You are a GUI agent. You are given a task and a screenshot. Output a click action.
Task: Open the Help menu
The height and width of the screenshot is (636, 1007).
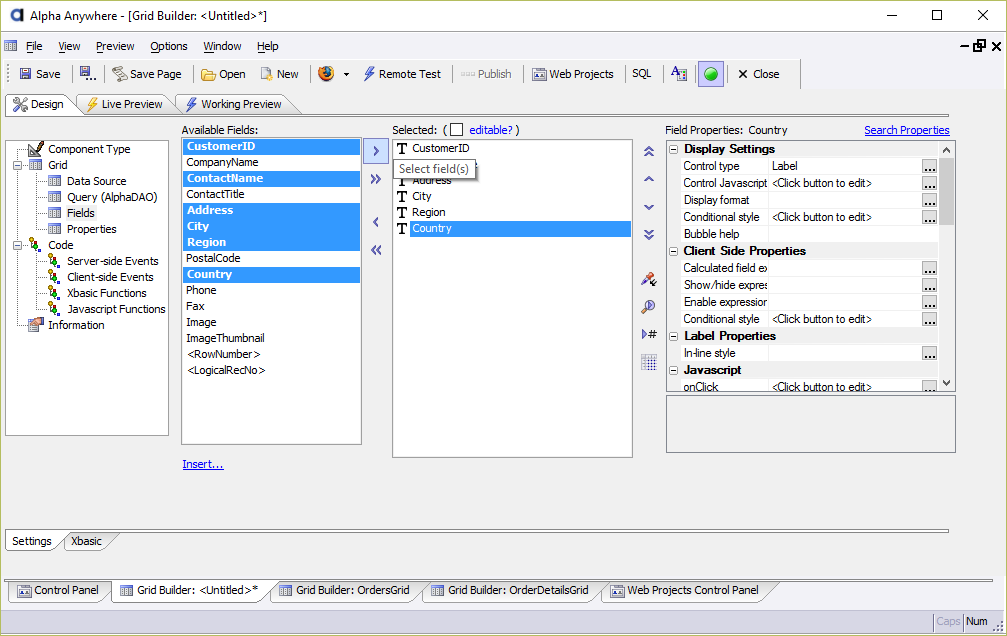[268, 46]
